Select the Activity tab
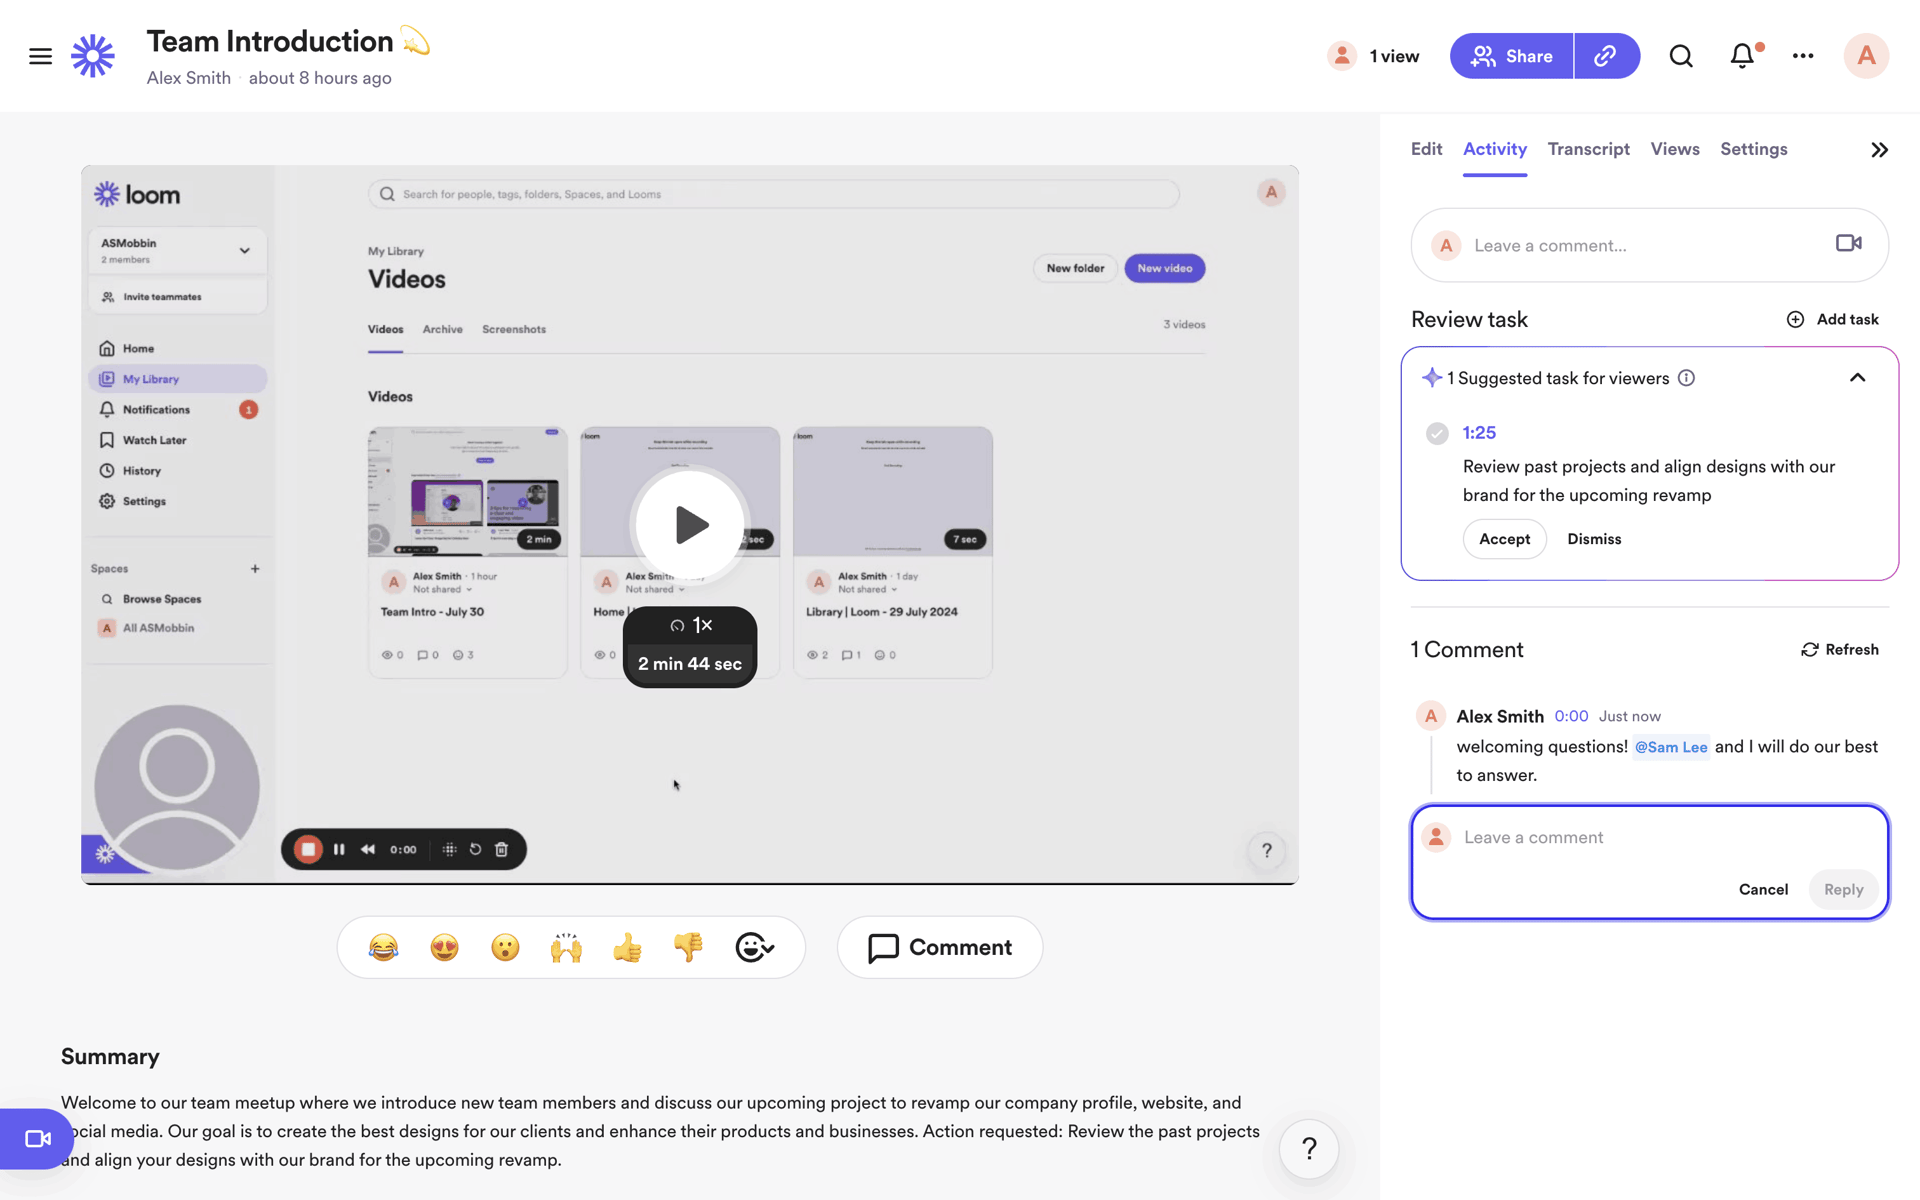1920x1200 pixels. coord(1495,149)
